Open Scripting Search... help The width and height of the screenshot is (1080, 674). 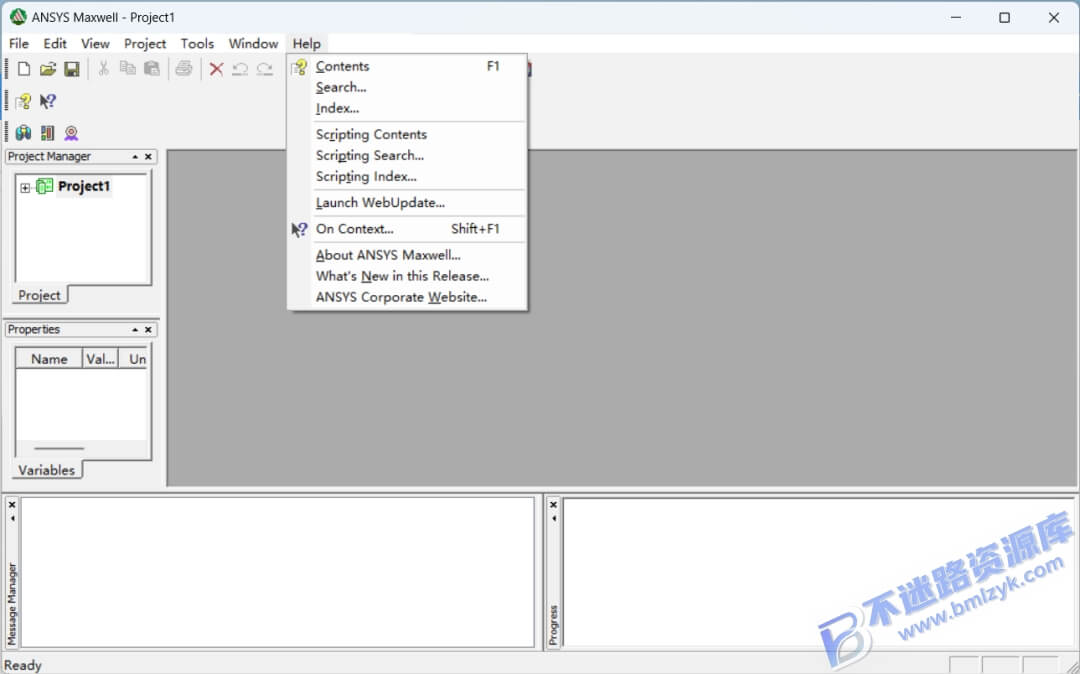[x=407, y=156]
